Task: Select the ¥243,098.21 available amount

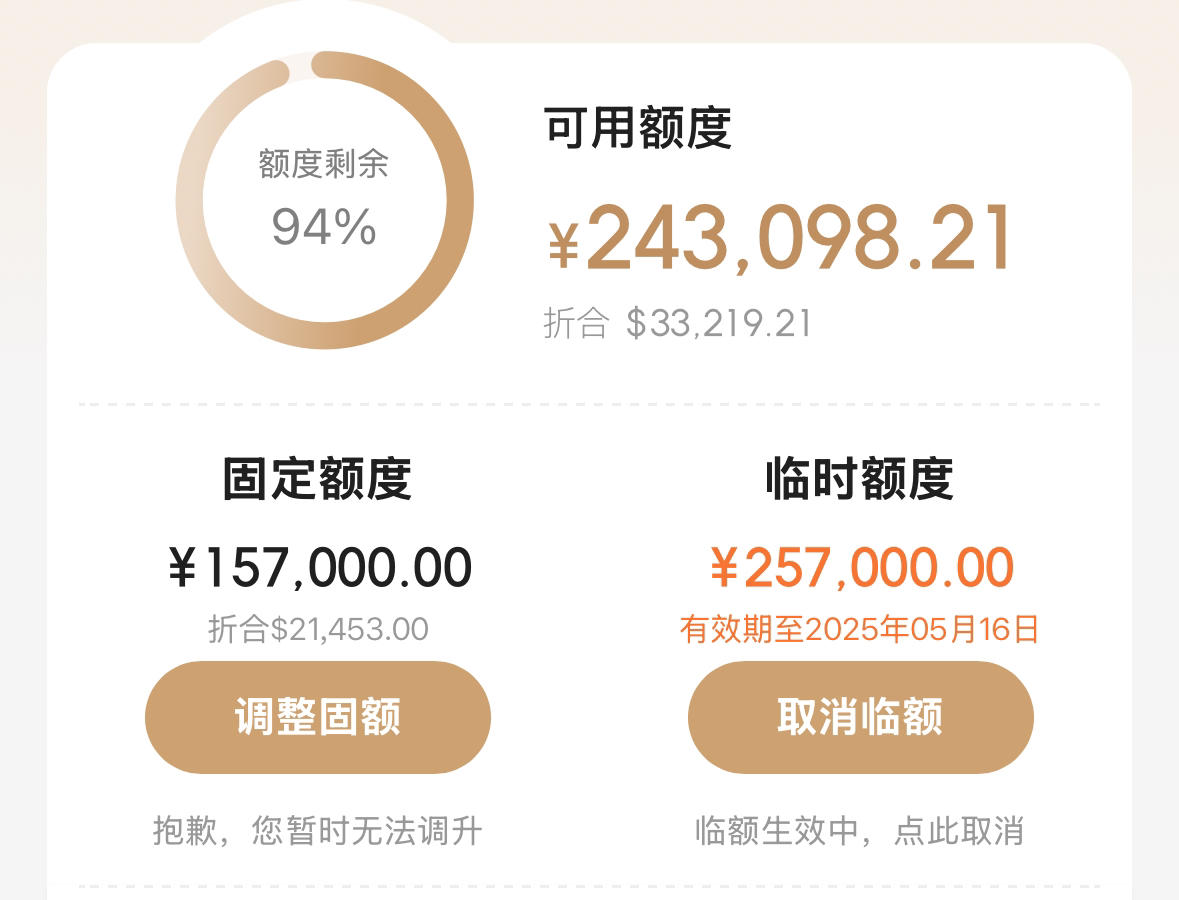Action: [x=779, y=238]
